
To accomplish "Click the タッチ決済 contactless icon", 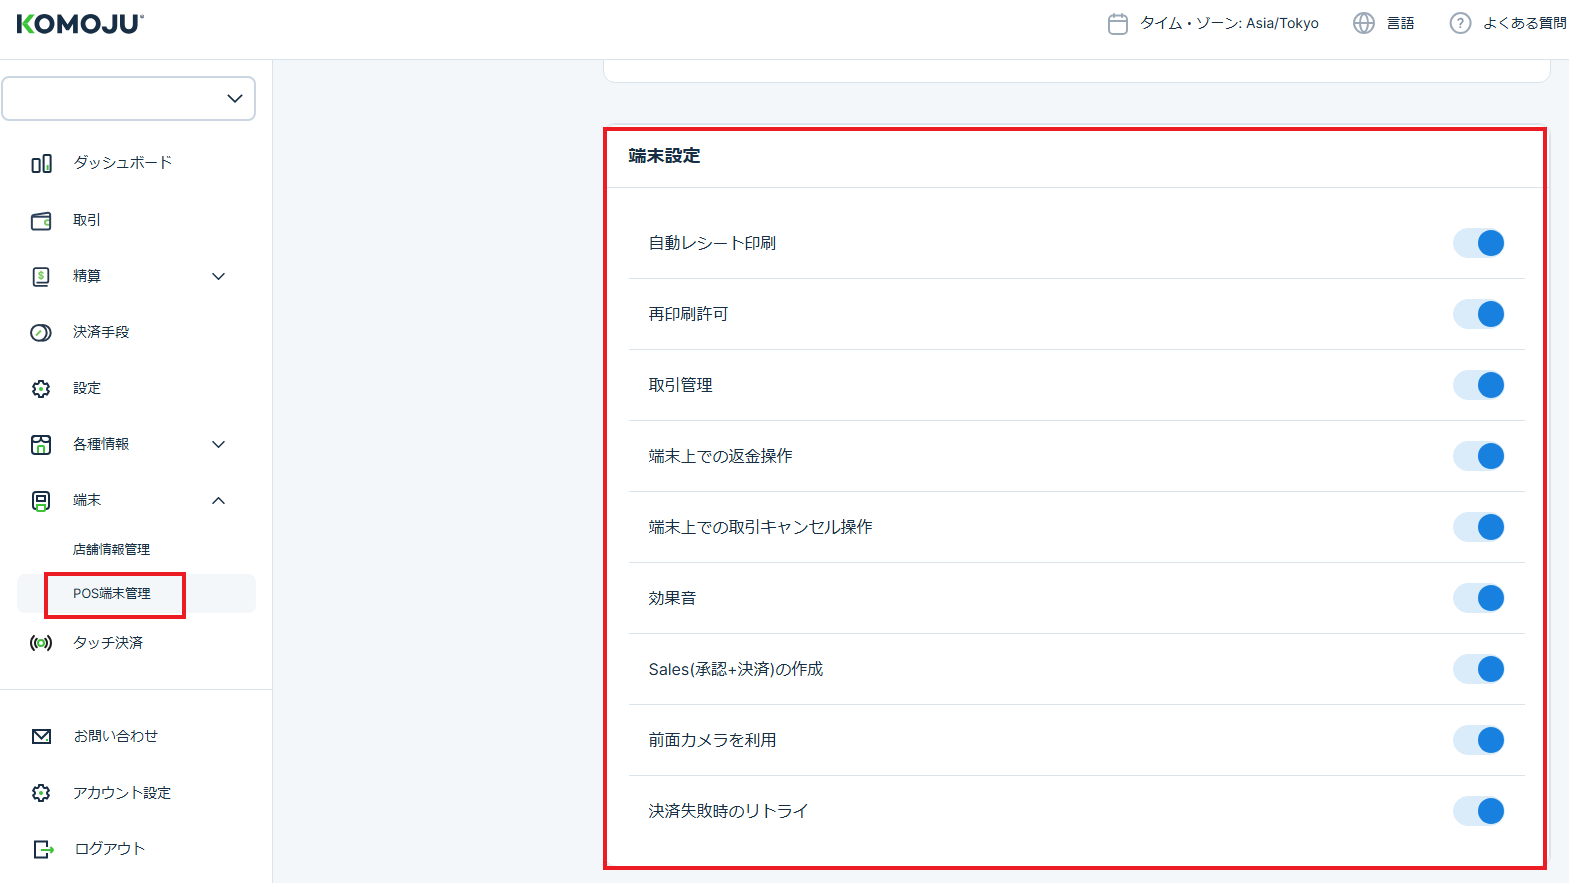I will pos(41,643).
